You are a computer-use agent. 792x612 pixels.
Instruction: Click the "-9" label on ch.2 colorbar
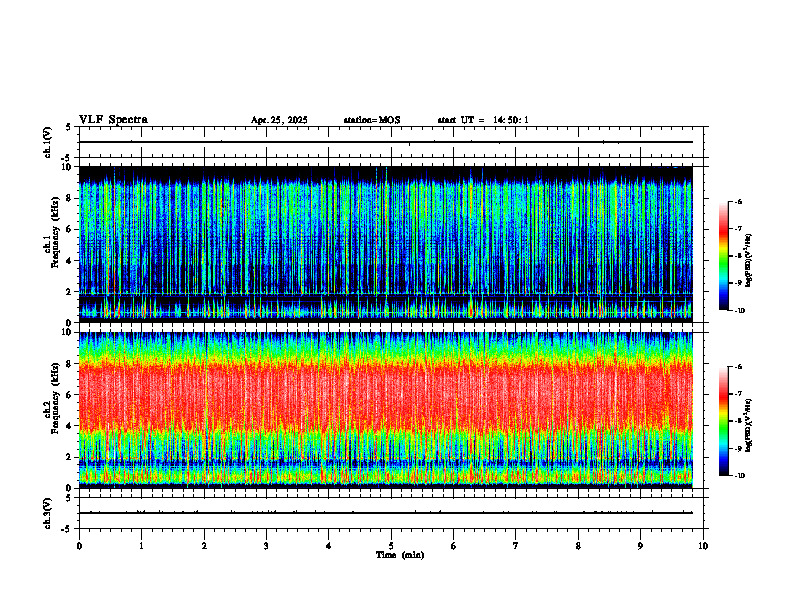pyautogui.click(x=738, y=448)
